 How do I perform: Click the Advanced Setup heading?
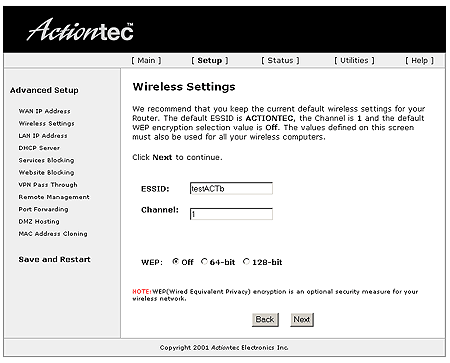tap(44, 90)
